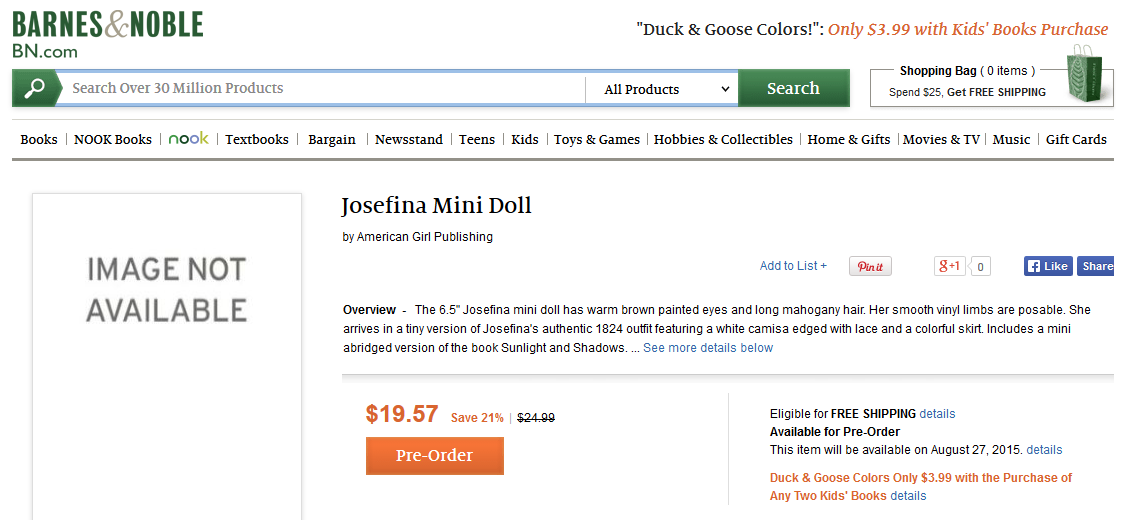
Task: Expand the Add to List menu
Action: pyautogui.click(x=793, y=266)
